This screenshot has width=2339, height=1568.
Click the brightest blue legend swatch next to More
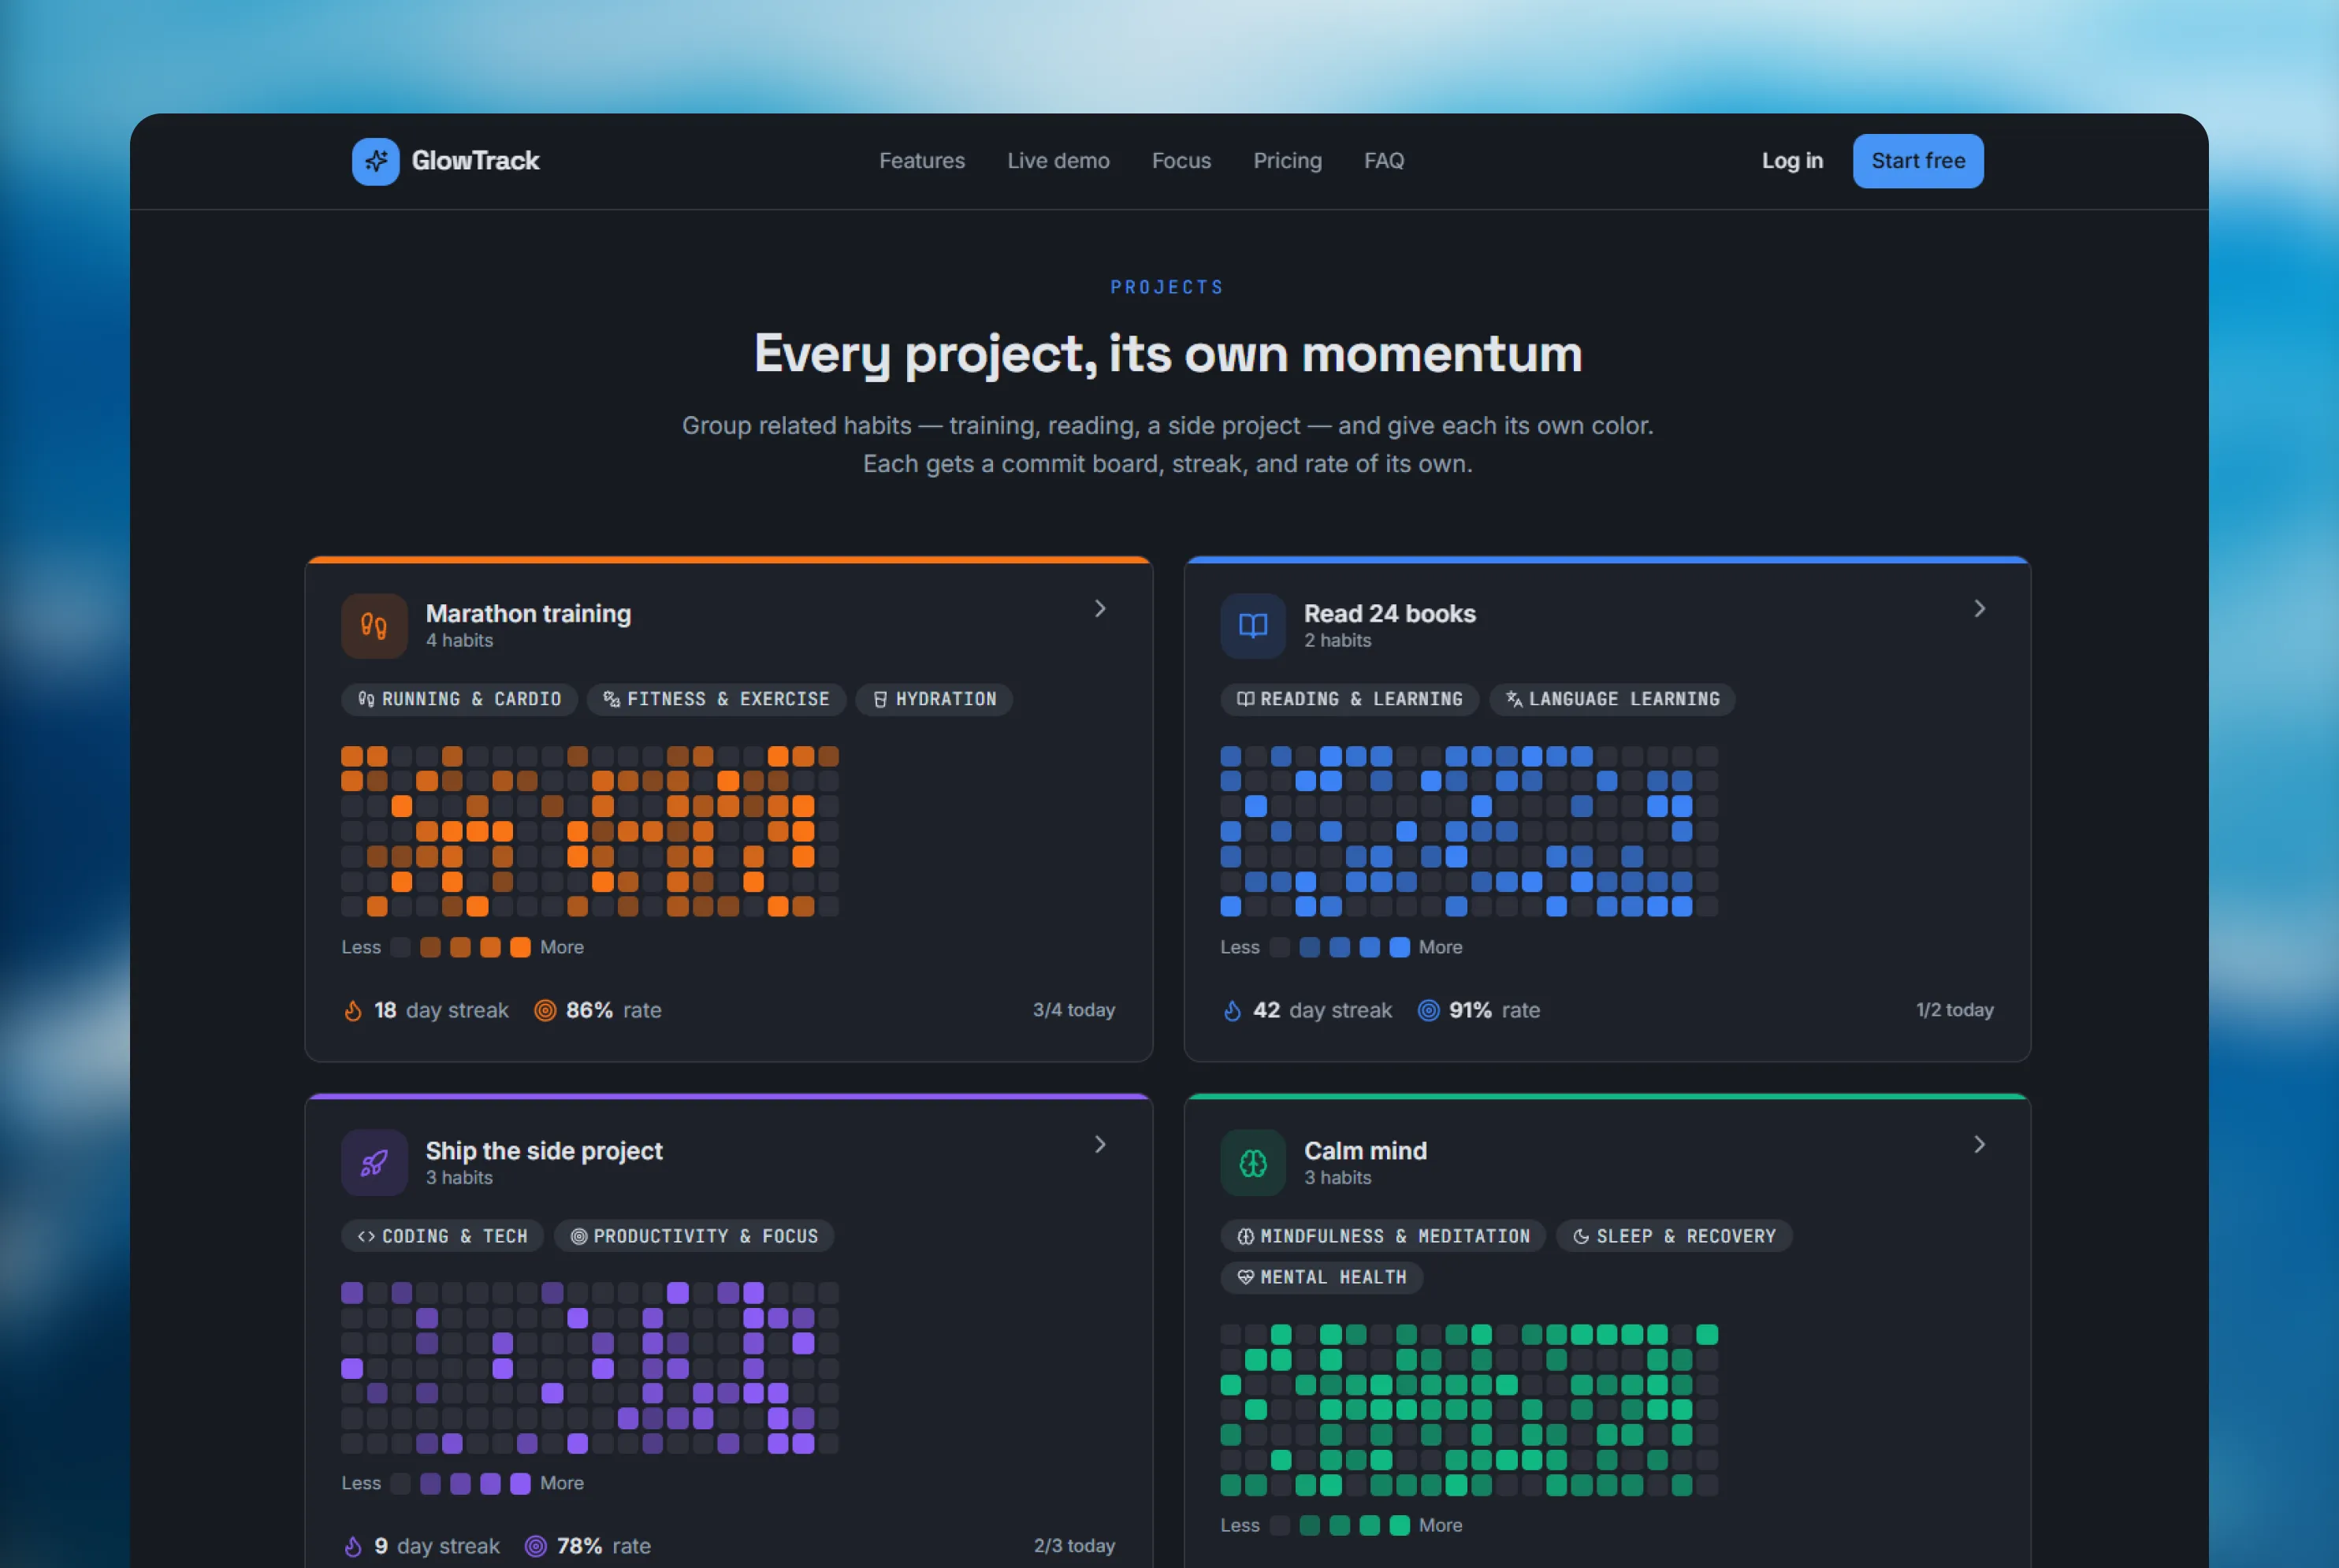[1399, 948]
